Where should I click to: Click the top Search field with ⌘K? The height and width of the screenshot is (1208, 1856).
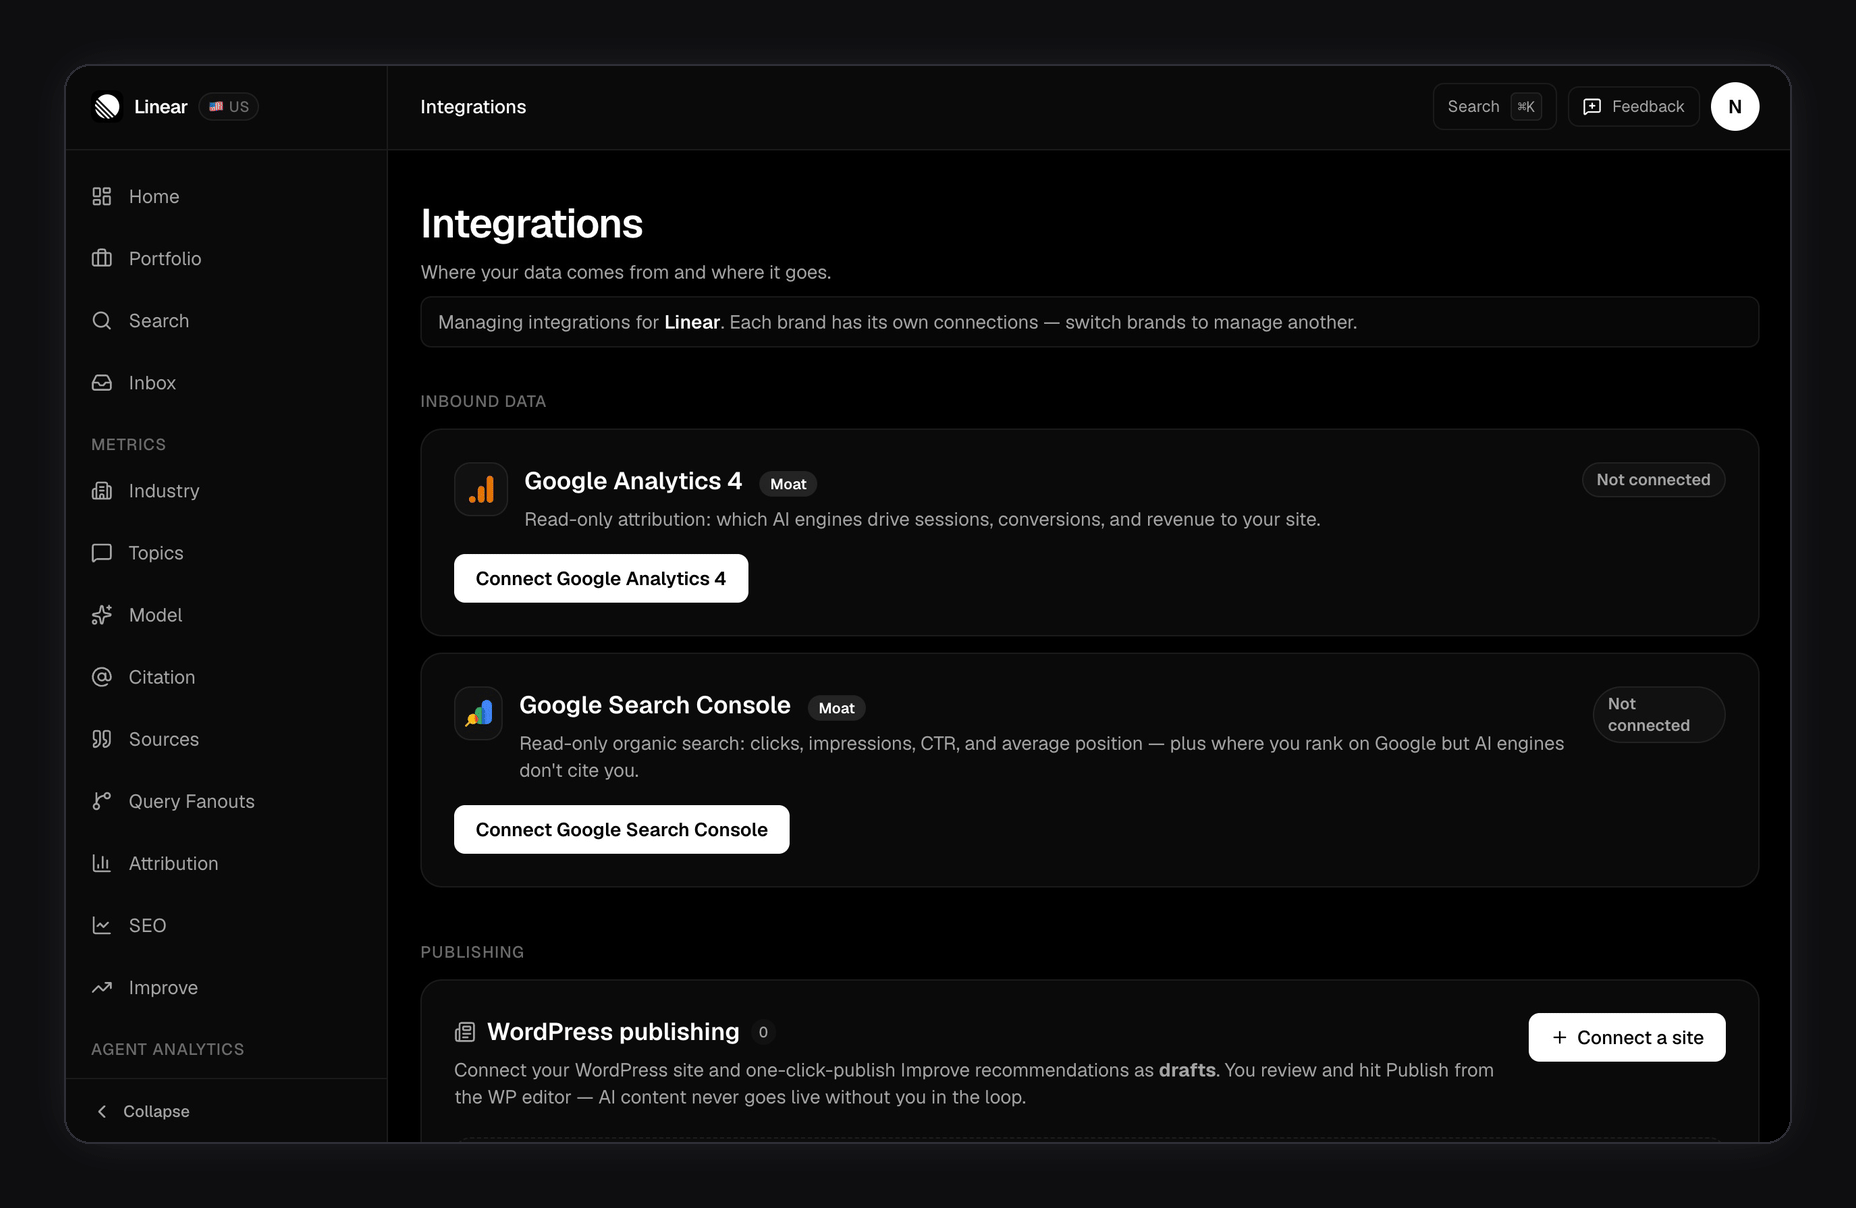tap(1494, 107)
